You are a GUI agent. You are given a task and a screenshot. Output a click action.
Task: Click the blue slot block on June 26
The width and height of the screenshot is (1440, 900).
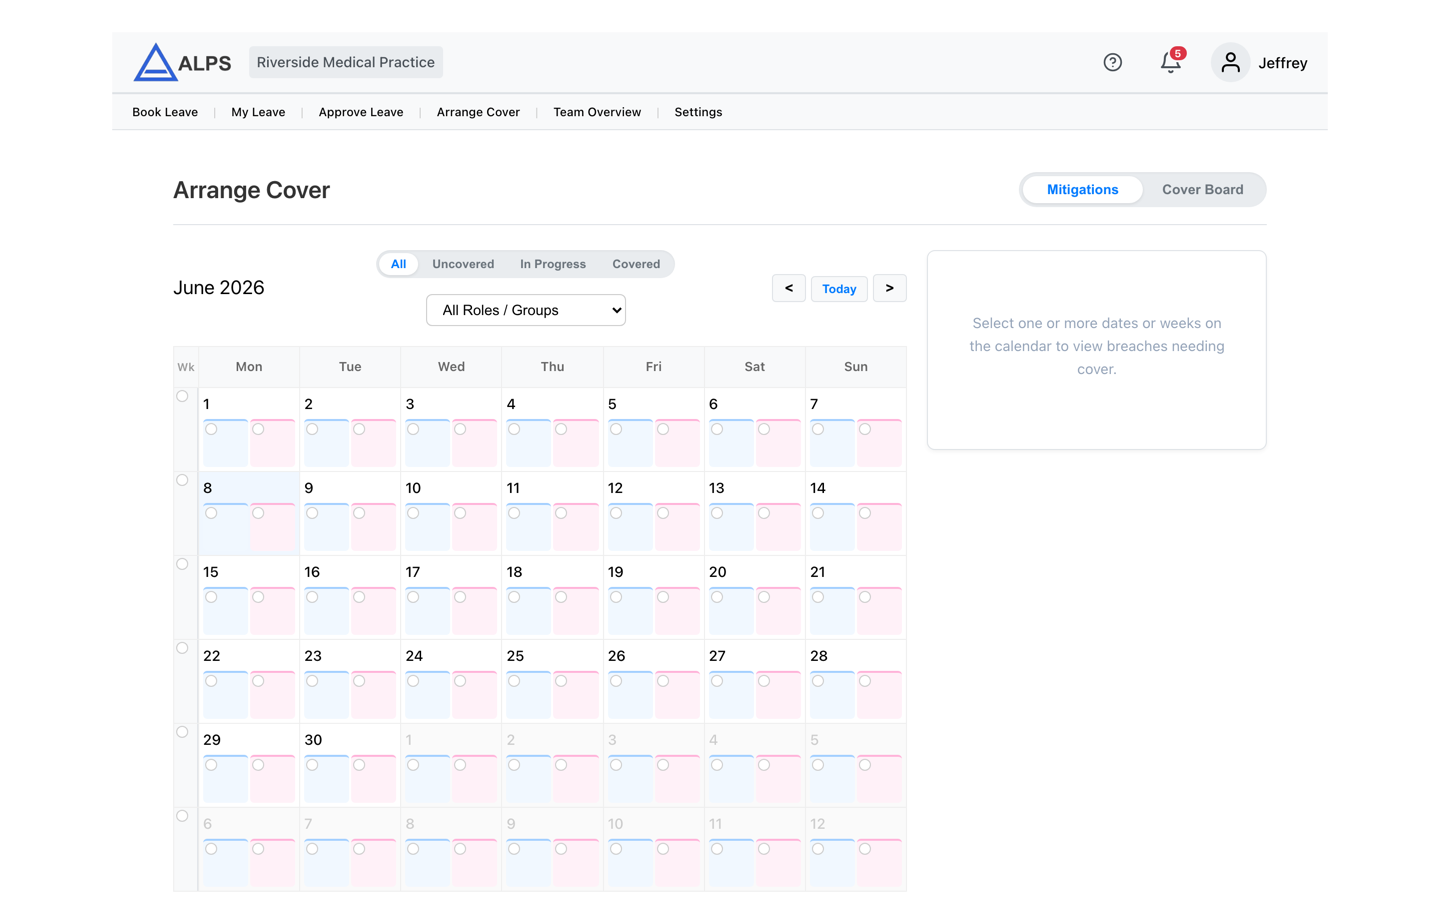coord(630,695)
